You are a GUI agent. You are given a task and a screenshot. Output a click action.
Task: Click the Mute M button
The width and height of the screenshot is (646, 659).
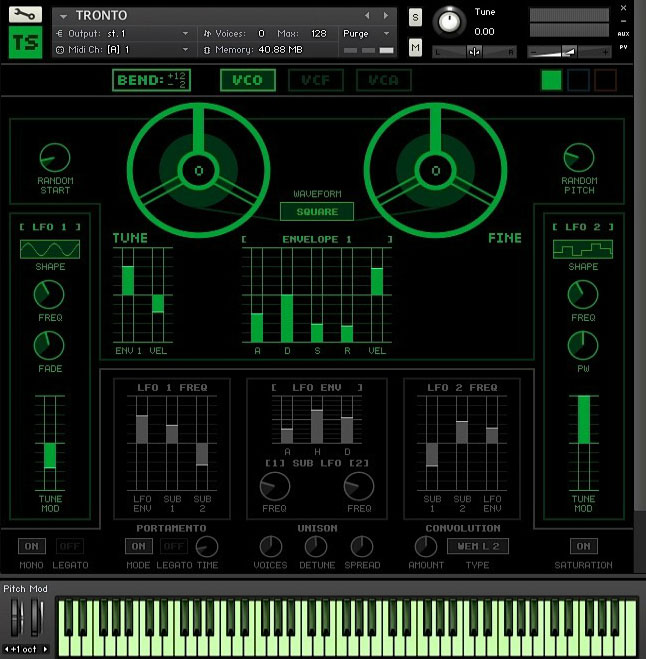click(415, 47)
